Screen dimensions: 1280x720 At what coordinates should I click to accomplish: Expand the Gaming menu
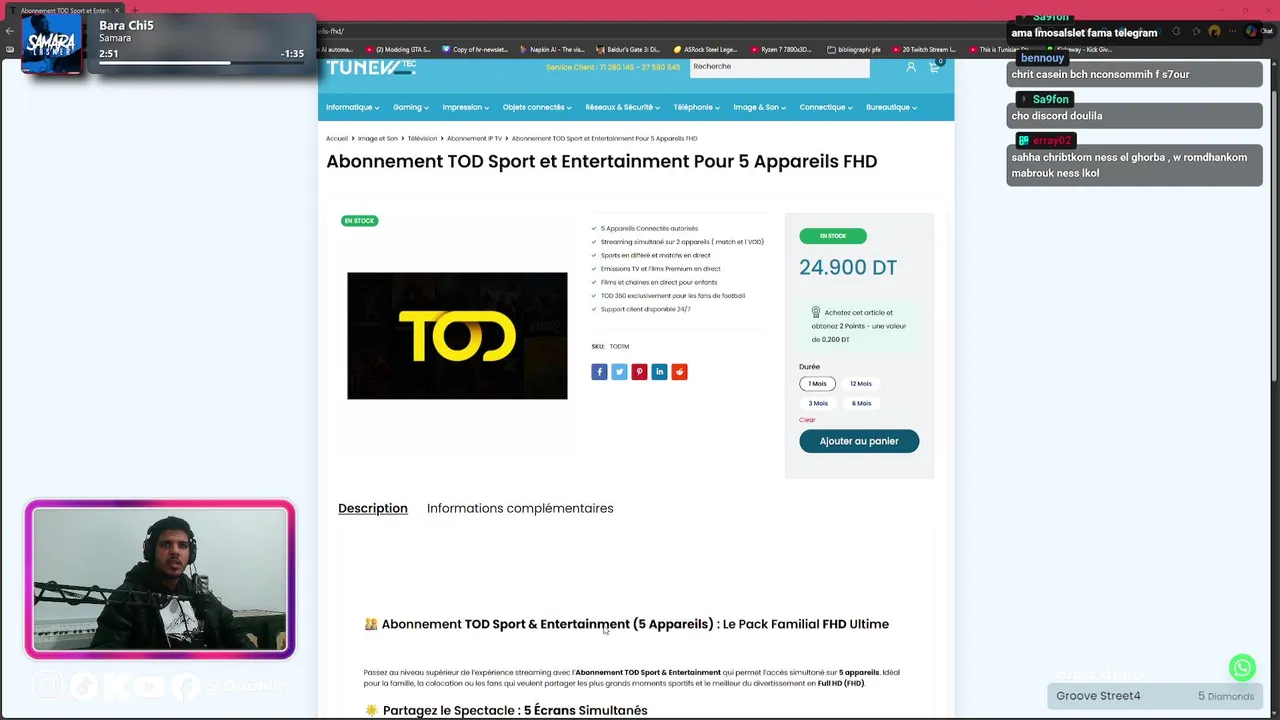pyautogui.click(x=410, y=107)
